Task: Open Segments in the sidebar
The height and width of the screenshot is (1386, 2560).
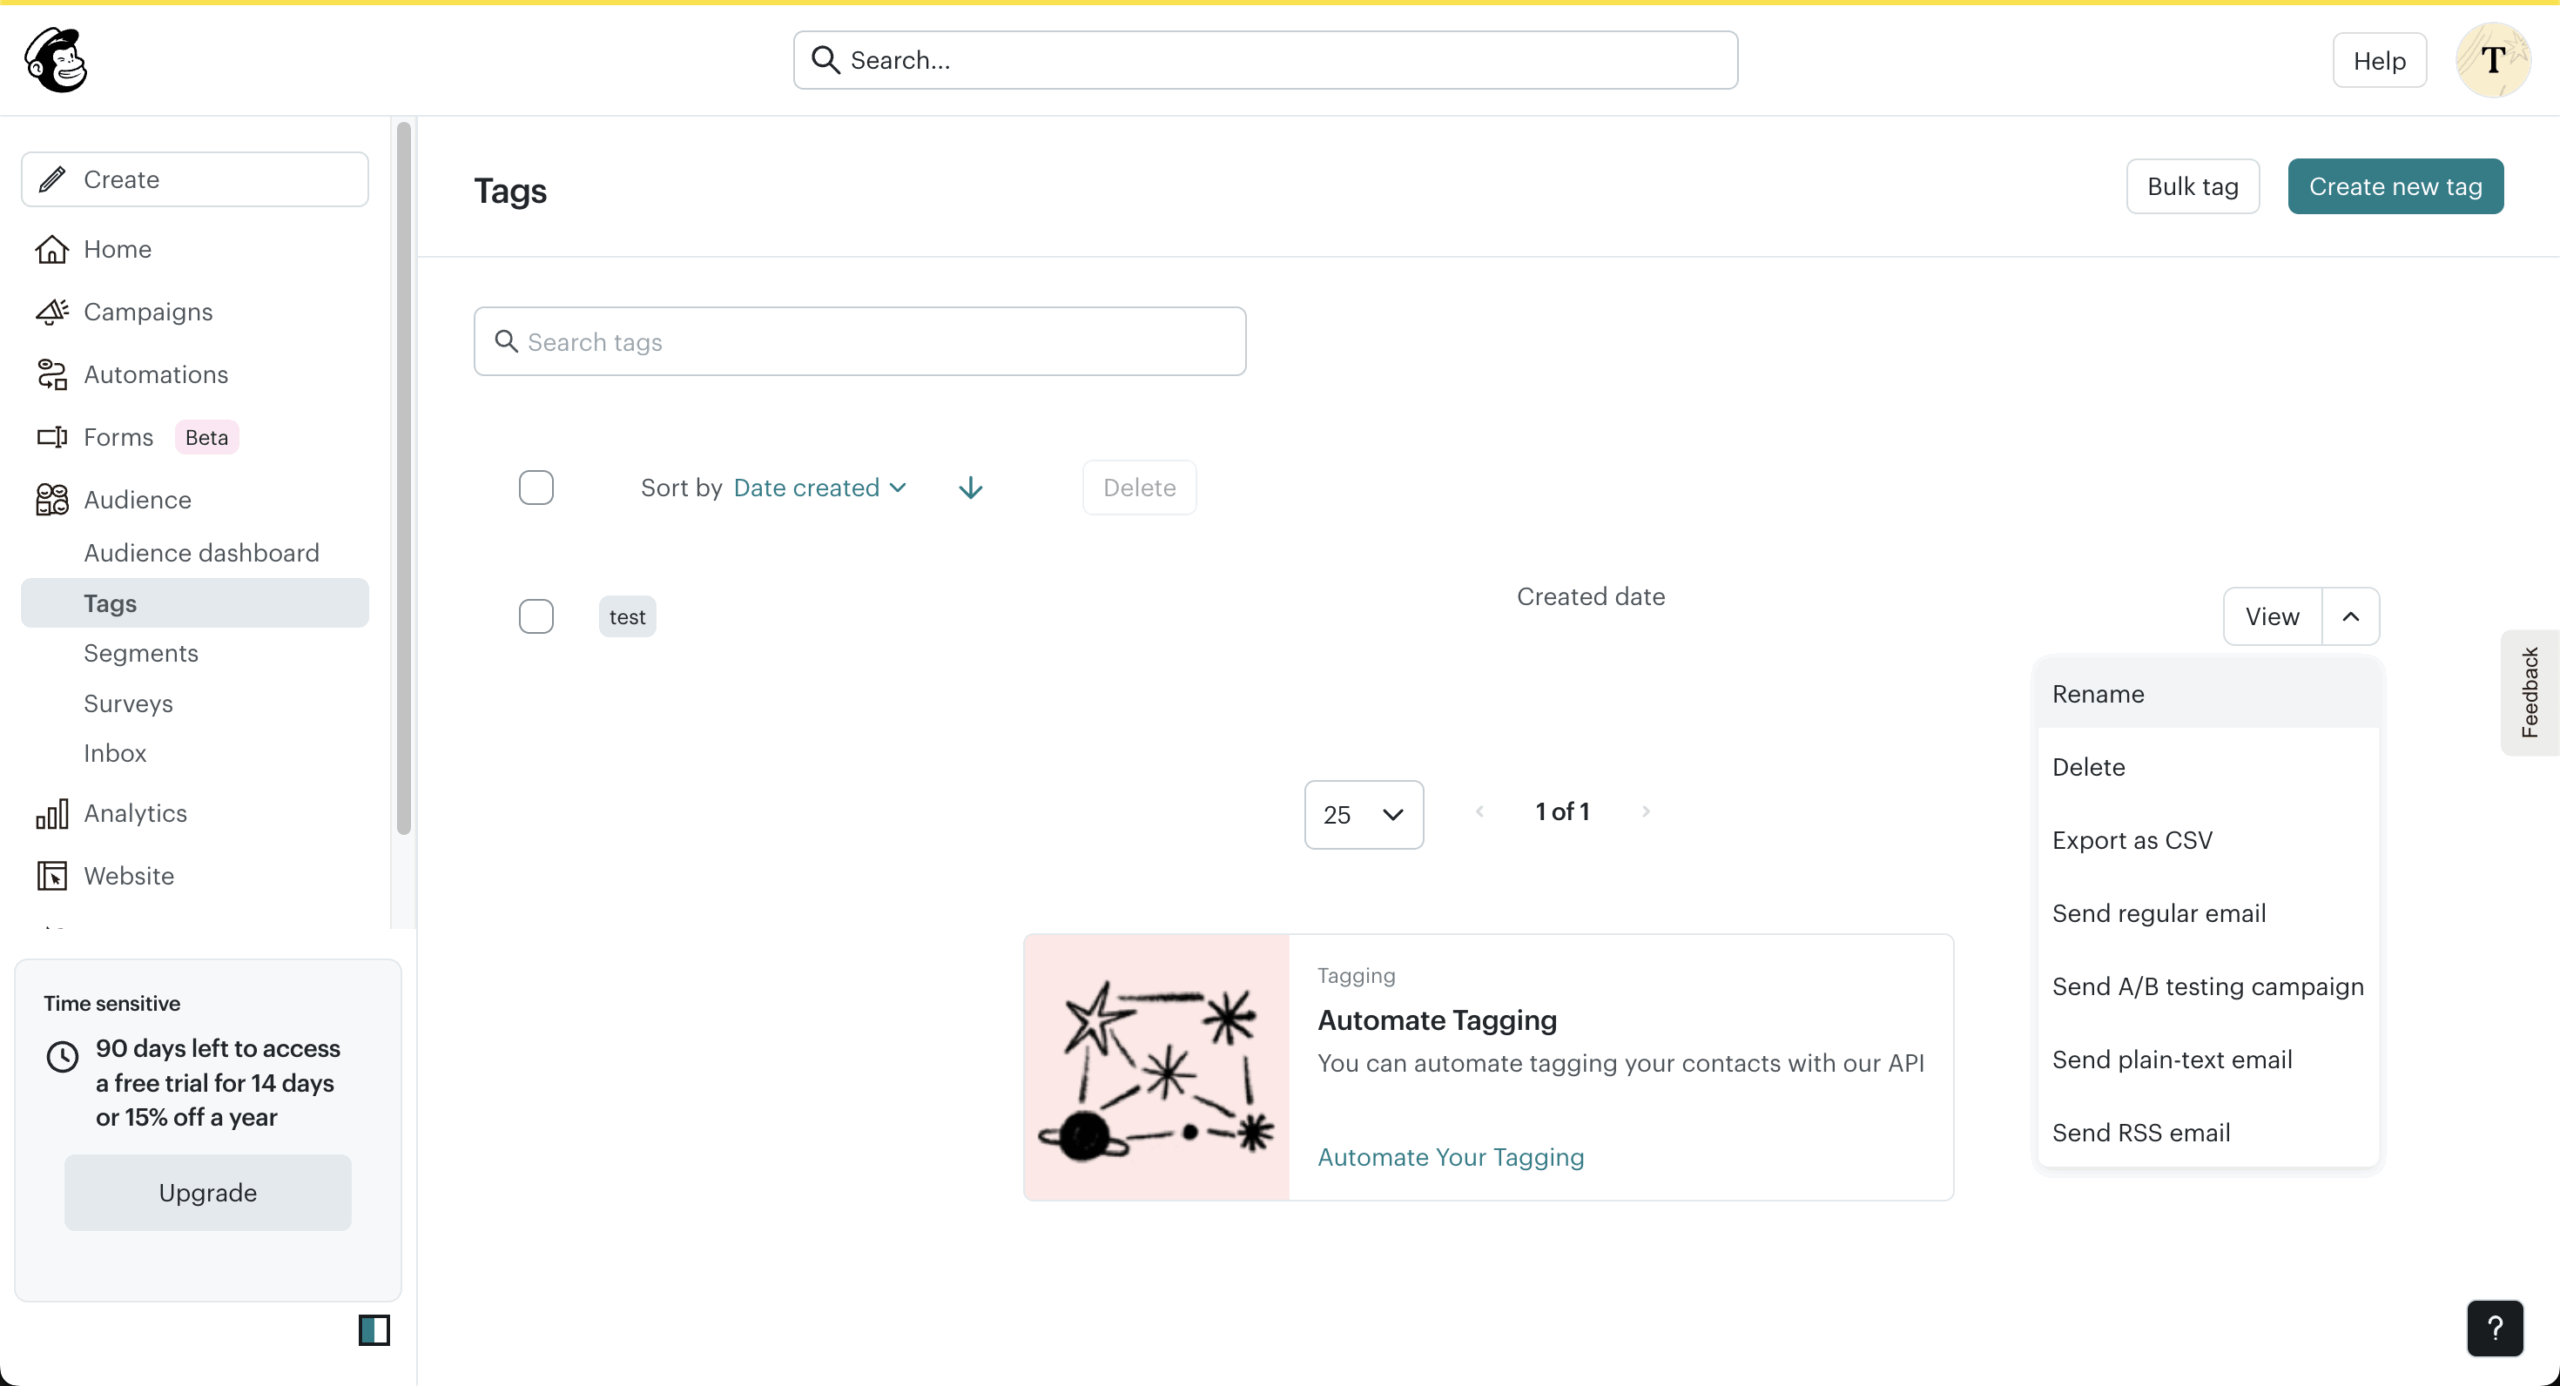Action: (x=141, y=653)
